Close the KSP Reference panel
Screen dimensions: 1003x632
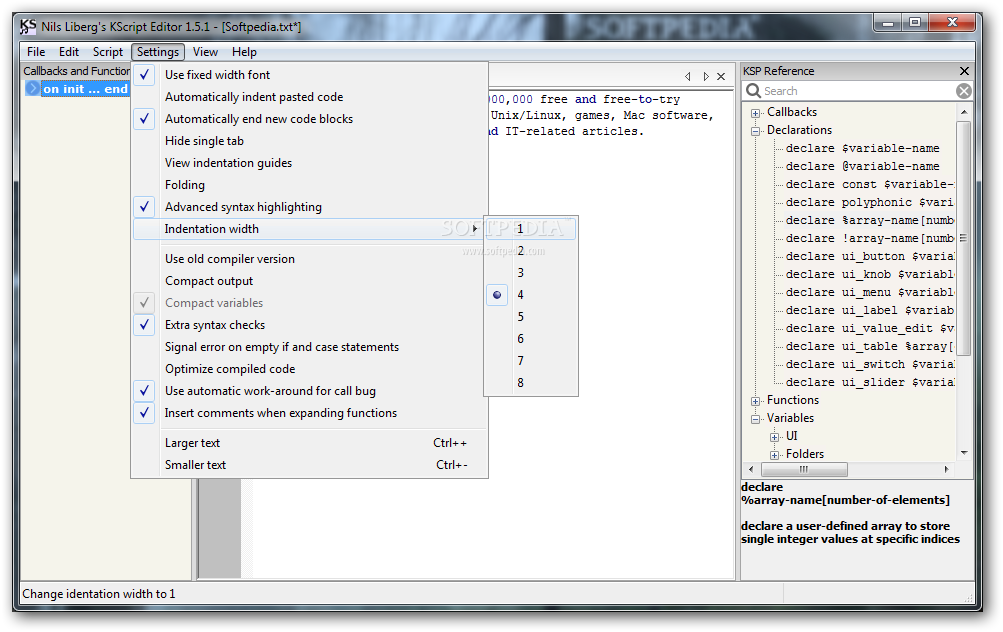[x=964, y=71]
